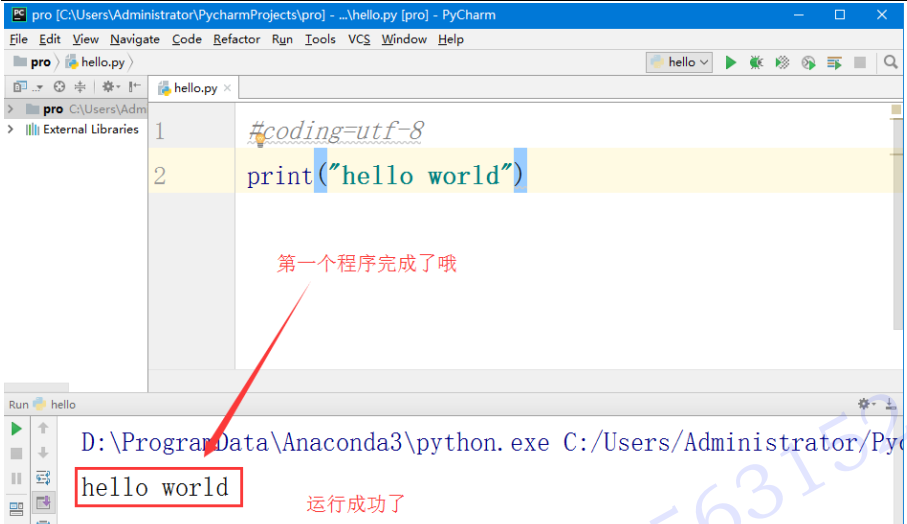Viewport: 907px width, 524px height.
Task: Select the hello tab in Run panel
Action: click(x=56, y=404)
